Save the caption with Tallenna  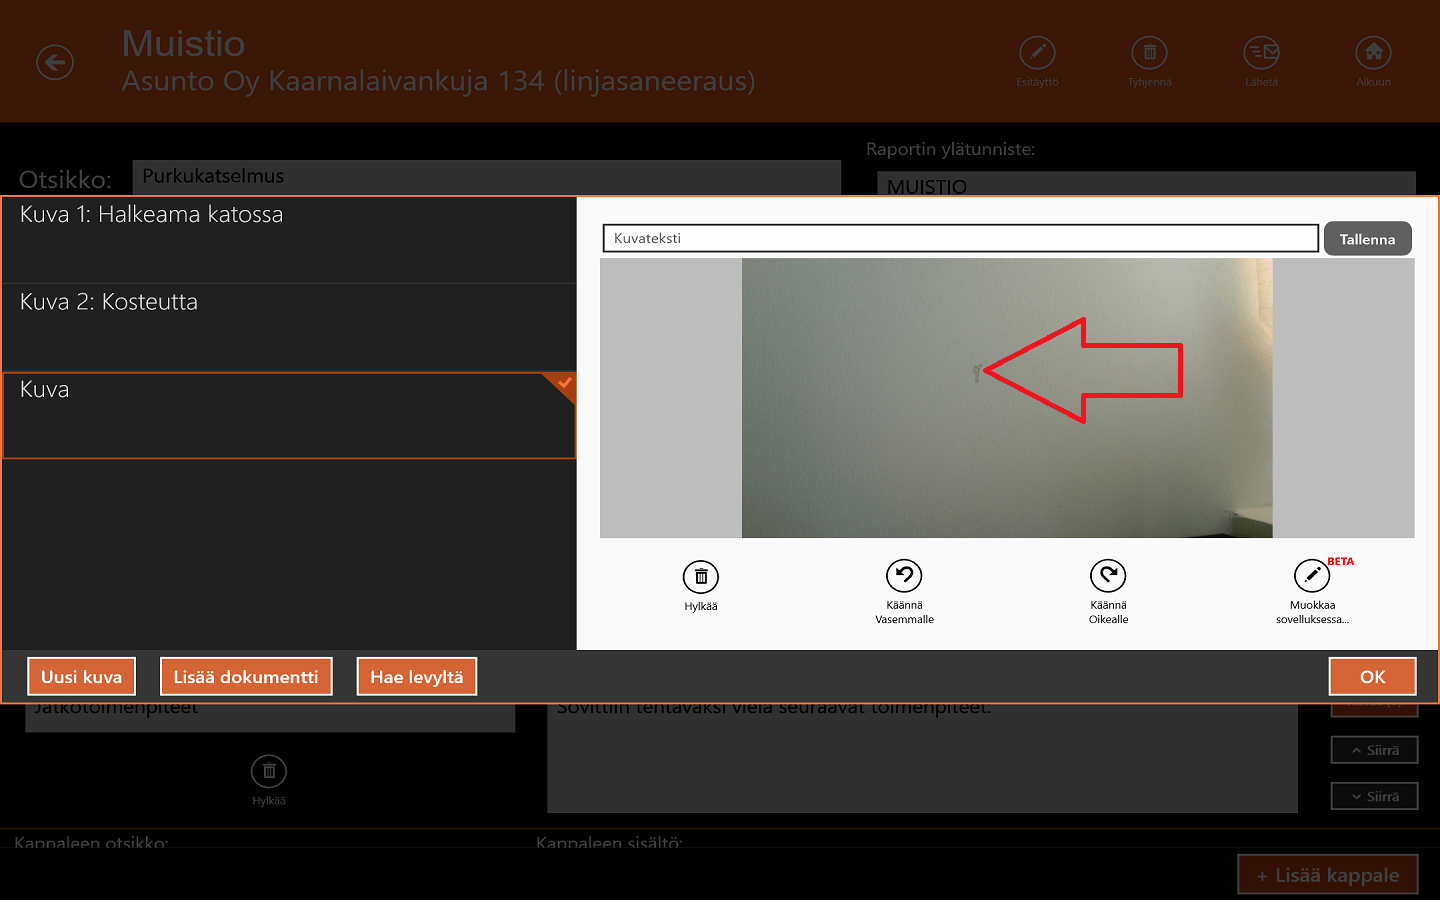(1367, 239)
